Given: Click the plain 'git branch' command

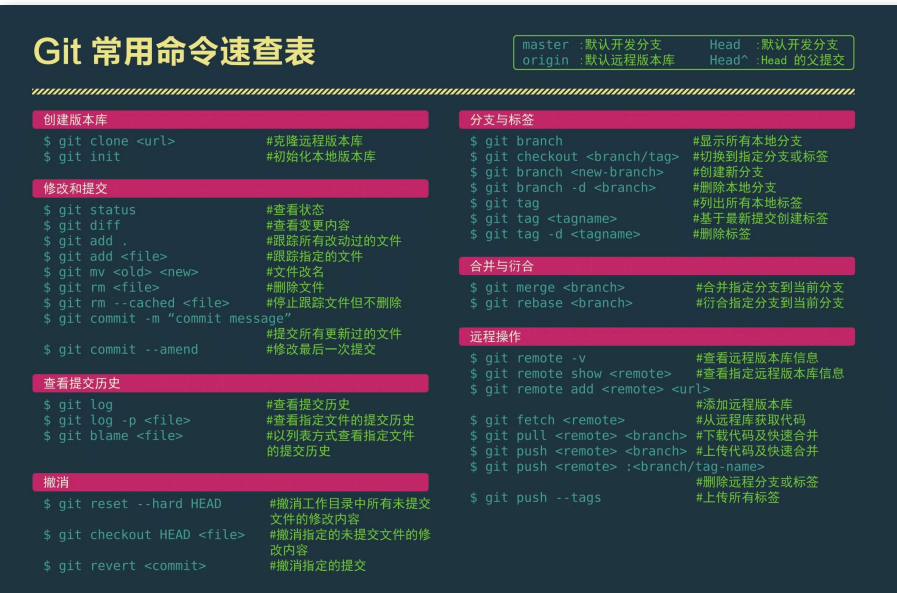Looking at the screenshot, I should pos(516,141).
